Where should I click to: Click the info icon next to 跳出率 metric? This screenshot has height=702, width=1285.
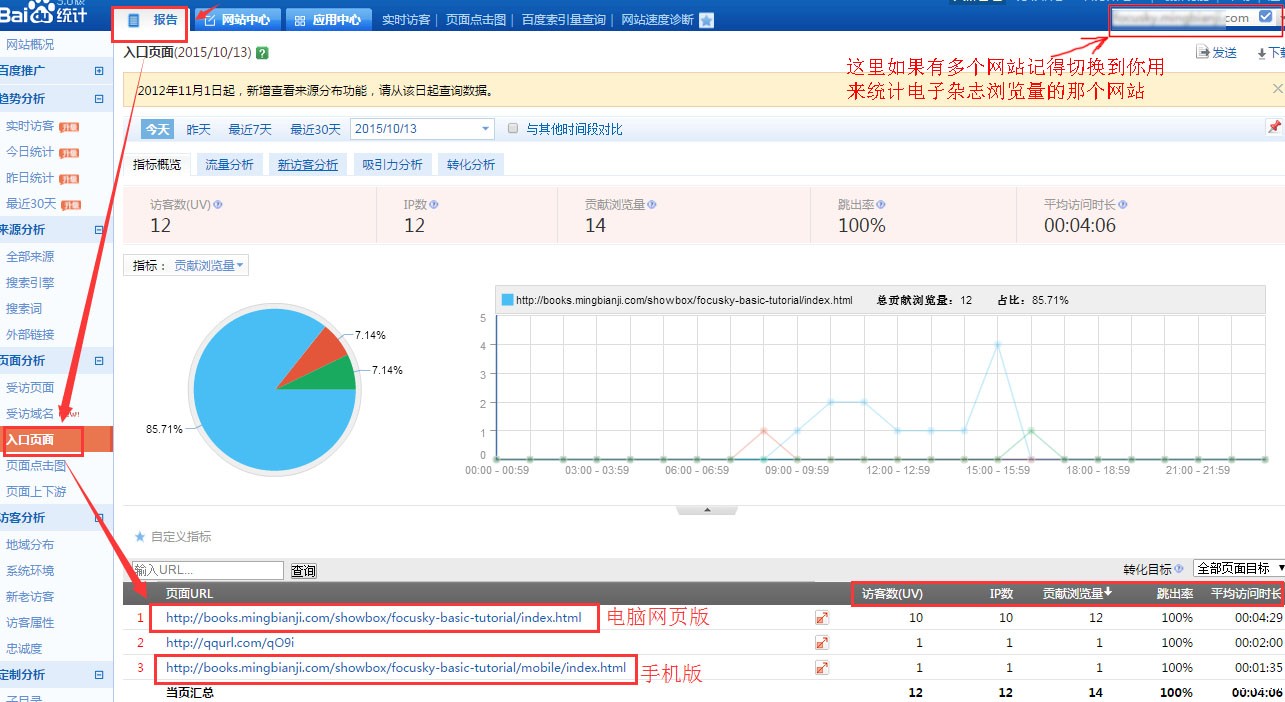[x=880, y=204]
